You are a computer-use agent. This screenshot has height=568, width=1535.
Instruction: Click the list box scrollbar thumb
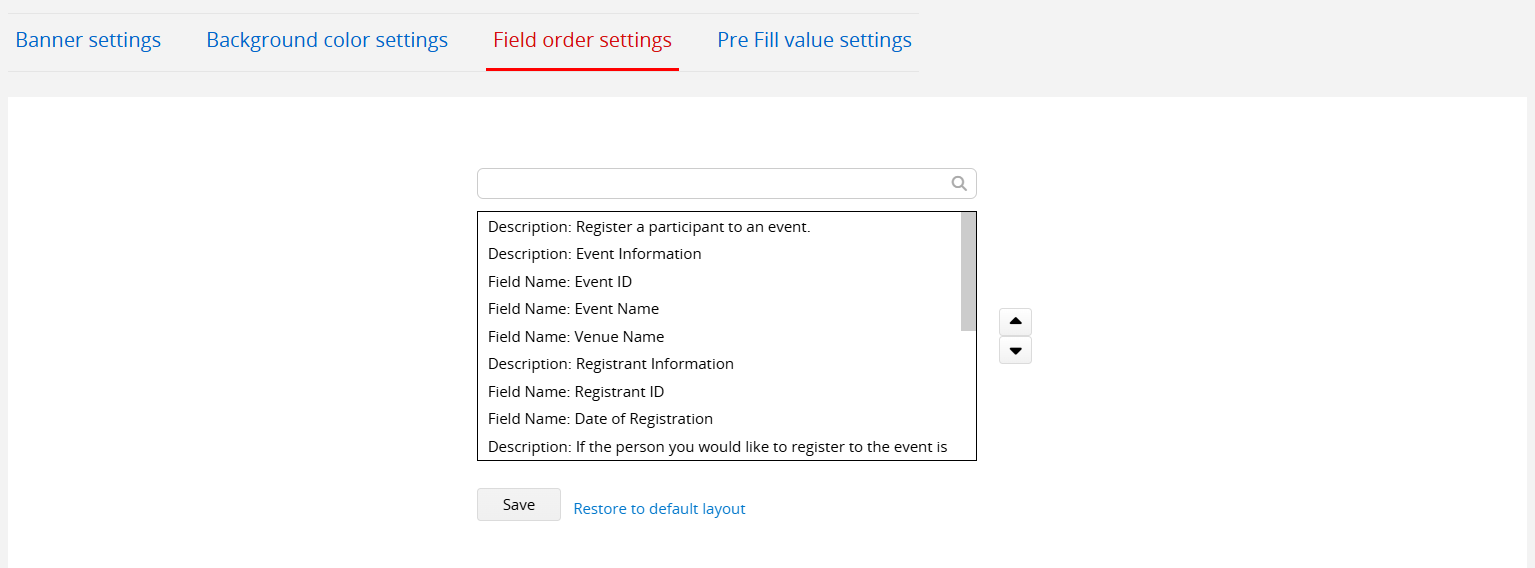[968, 271]
